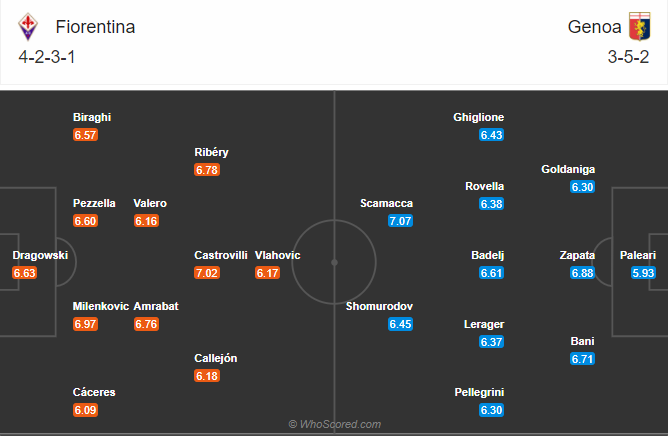Click Cáceres's 6.09 rating badge
This screenshot has width=669, height=436.
click(x=85, y=410)
